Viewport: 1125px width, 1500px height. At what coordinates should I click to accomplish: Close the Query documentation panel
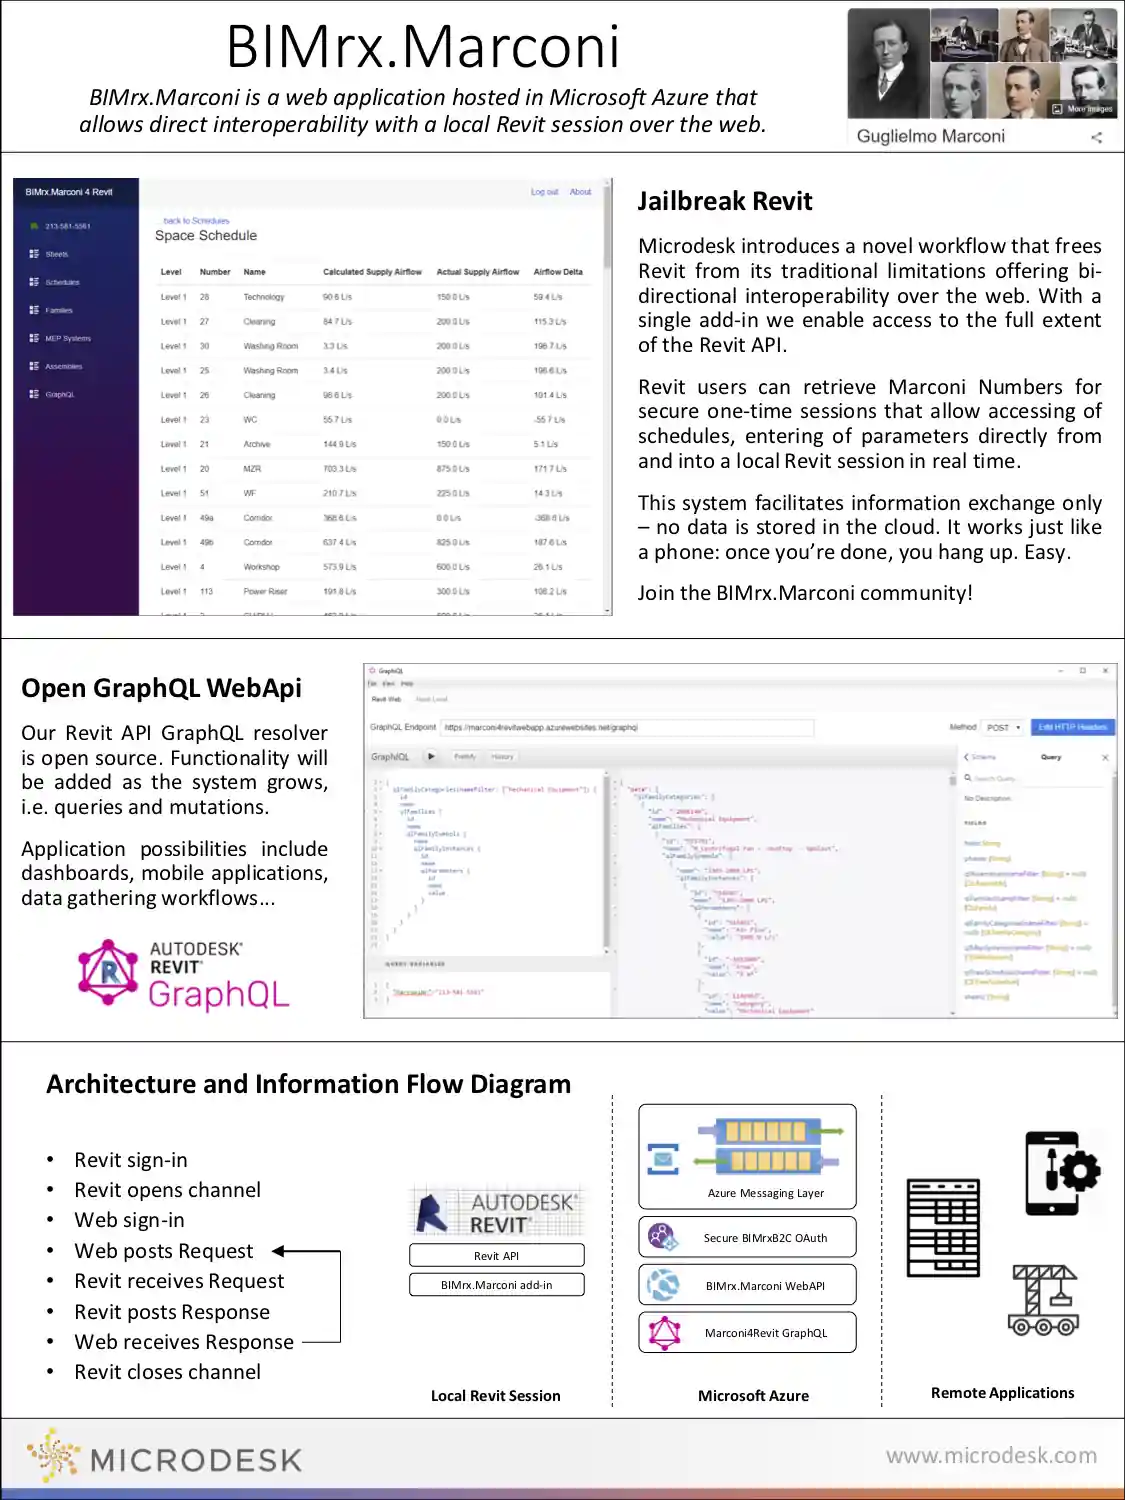pos(1105,757)
